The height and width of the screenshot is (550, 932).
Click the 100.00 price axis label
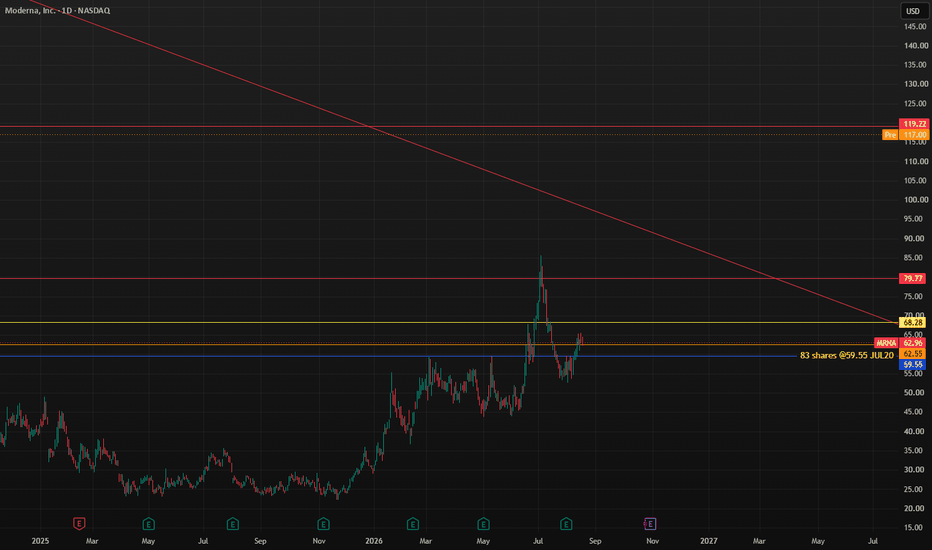pos(915,200)
